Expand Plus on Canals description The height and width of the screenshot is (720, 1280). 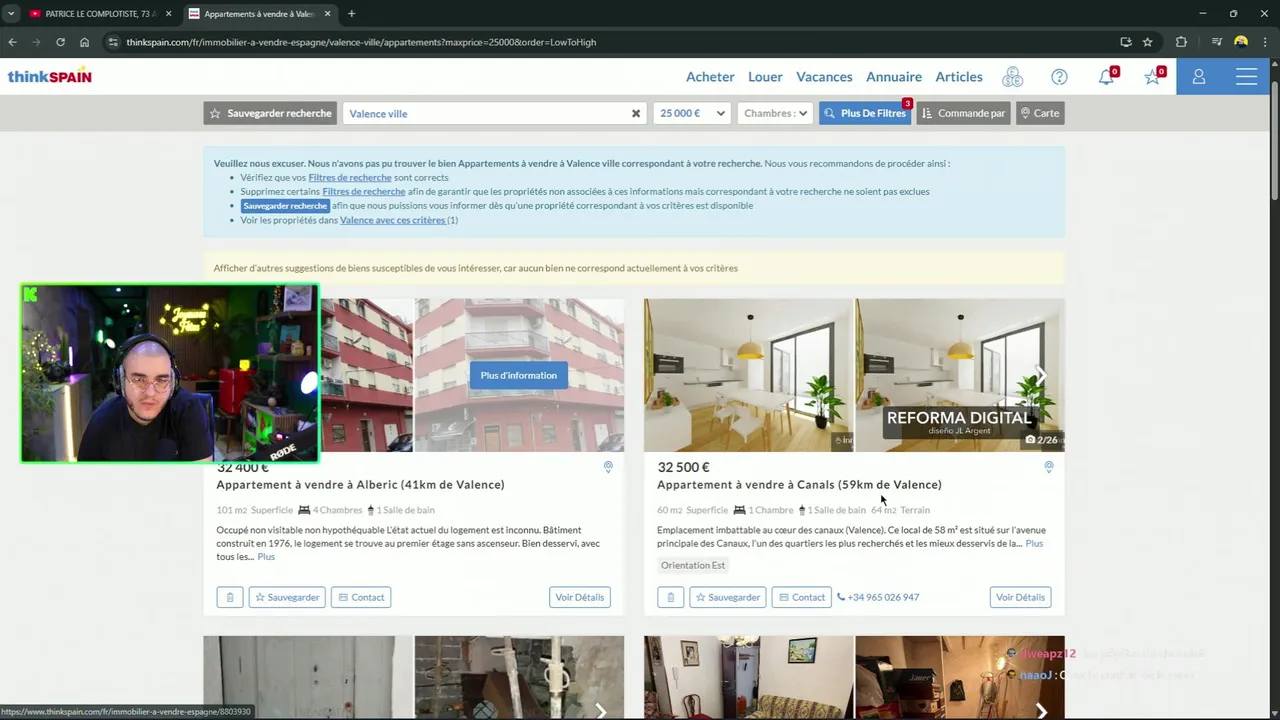pos(1034,544)
